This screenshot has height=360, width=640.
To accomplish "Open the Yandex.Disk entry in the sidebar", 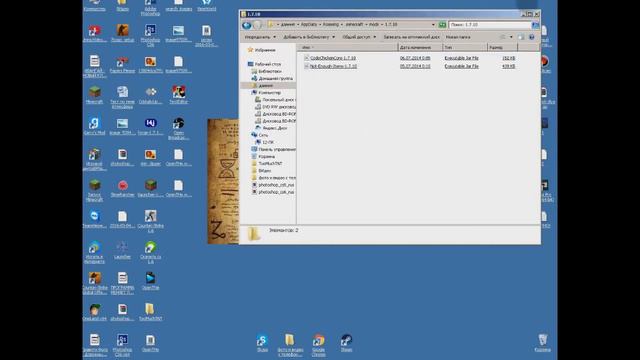I will pos(274,128).
